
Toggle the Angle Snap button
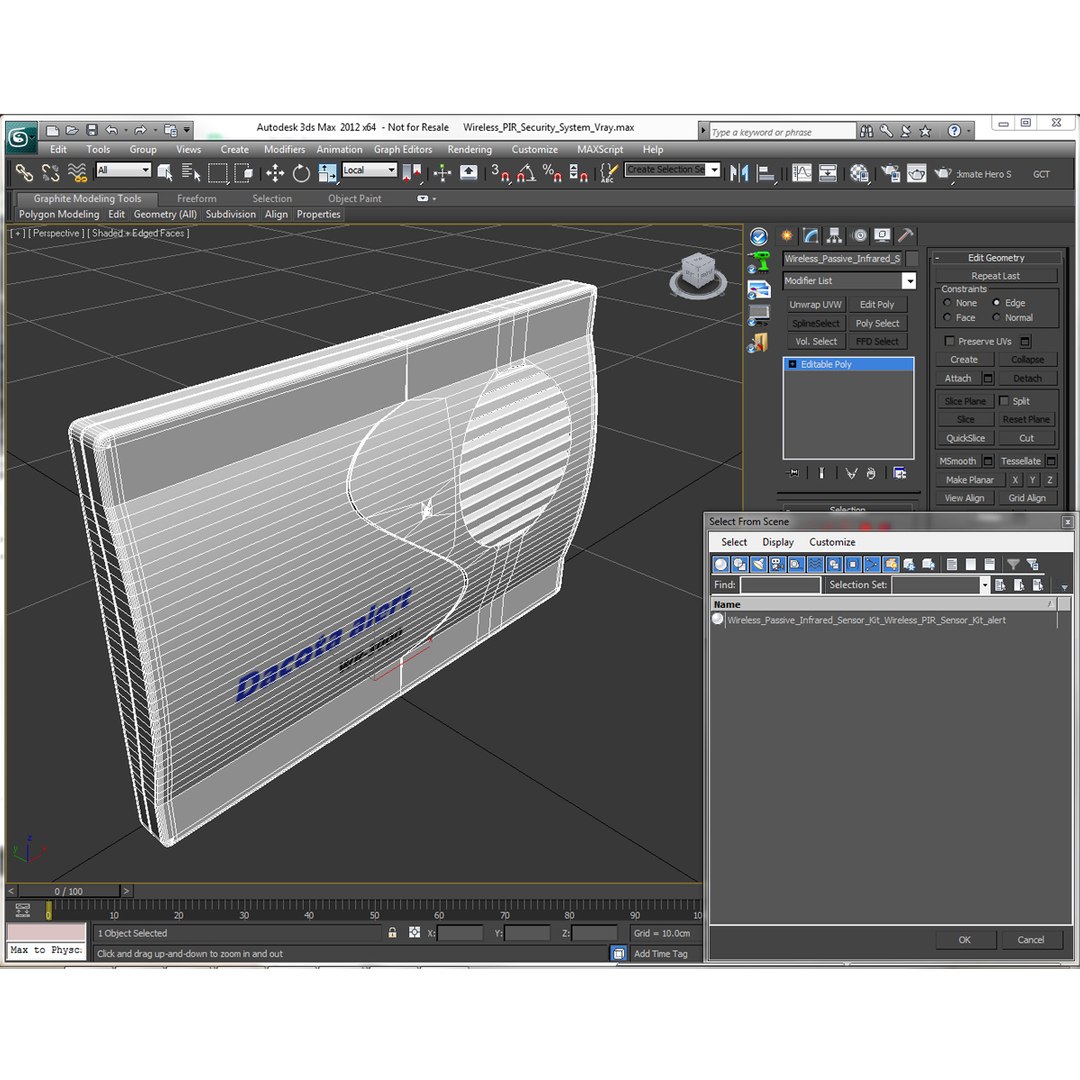point(526,173)
